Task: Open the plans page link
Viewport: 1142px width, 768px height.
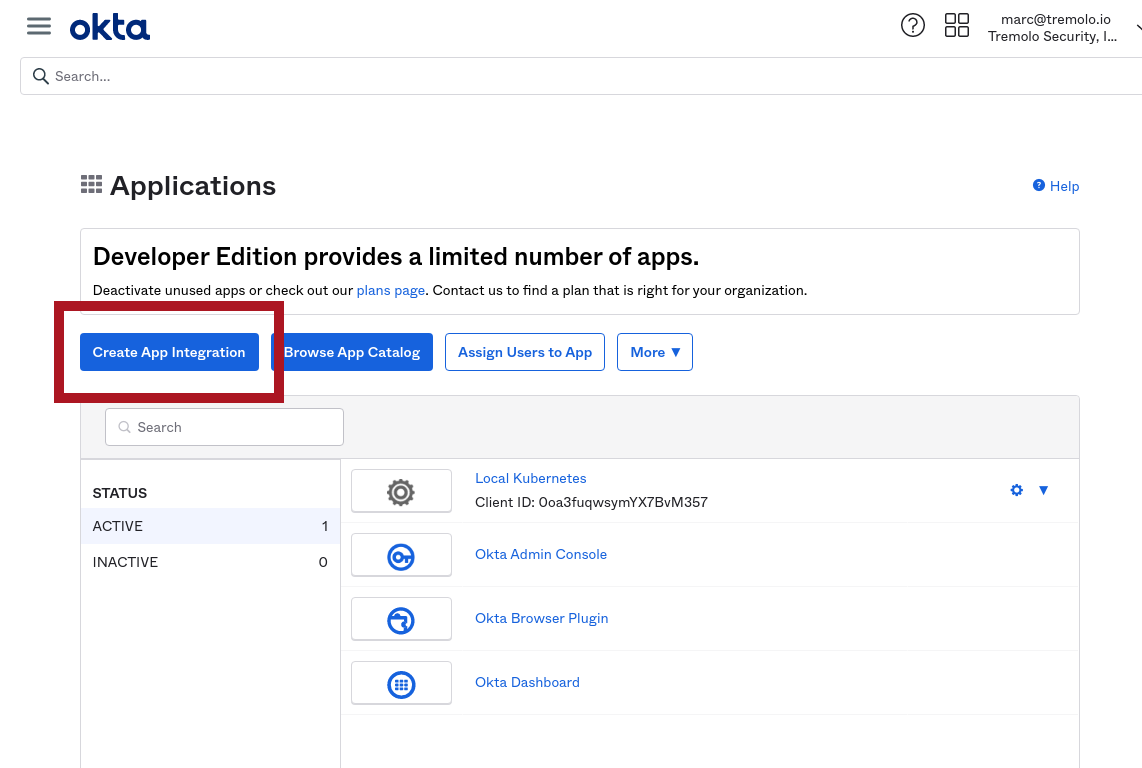Action: tap(390, 290)
